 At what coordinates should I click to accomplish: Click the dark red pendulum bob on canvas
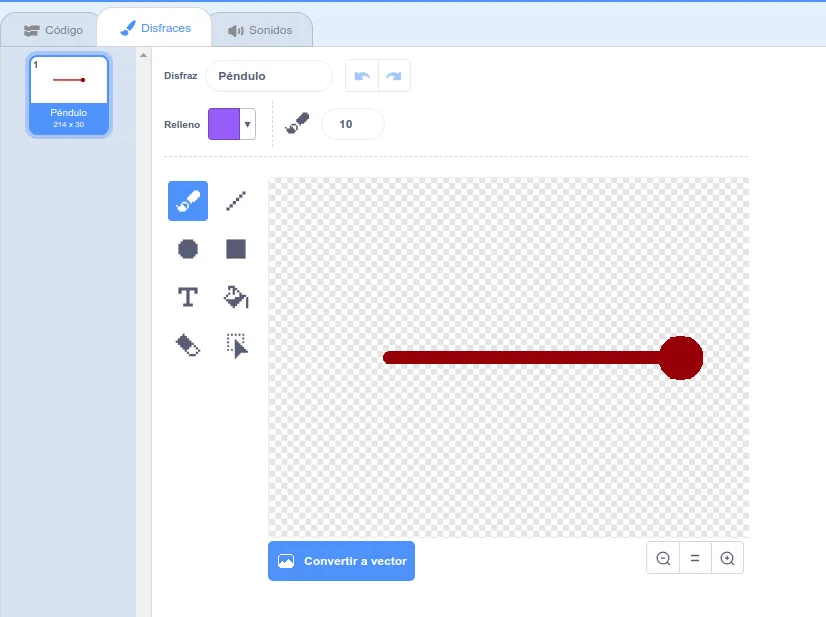681,358
